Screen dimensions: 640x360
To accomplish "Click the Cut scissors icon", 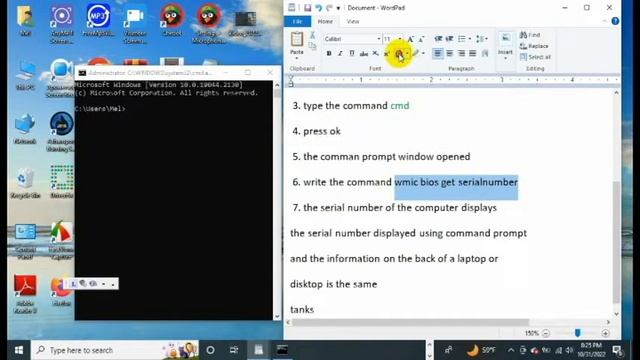I will pyautogui.click(x=312, y=36).
